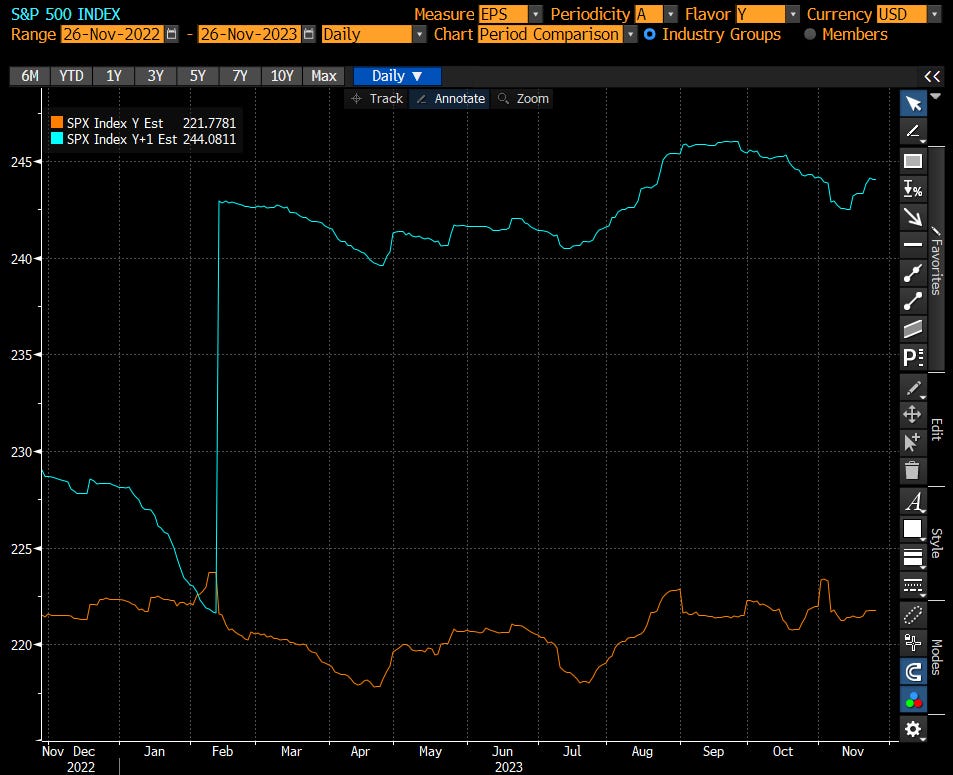Toggle the dotted lasso selection mode
The width and height of the screenshot is (953, 775).
(x=913, y=615)
